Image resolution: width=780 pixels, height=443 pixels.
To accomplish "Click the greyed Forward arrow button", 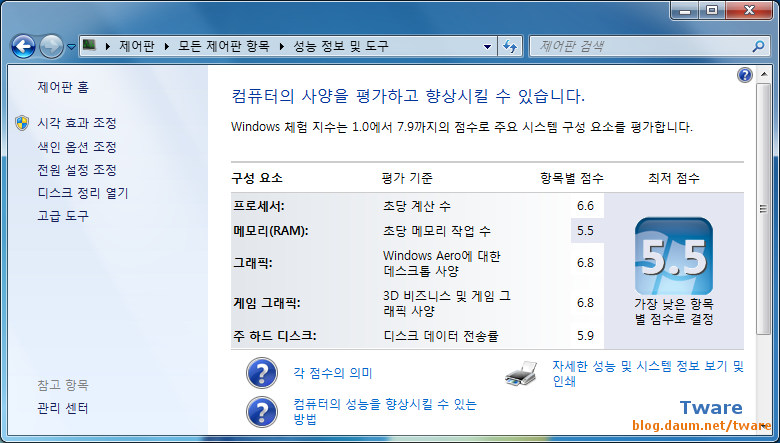I will 51,47.
